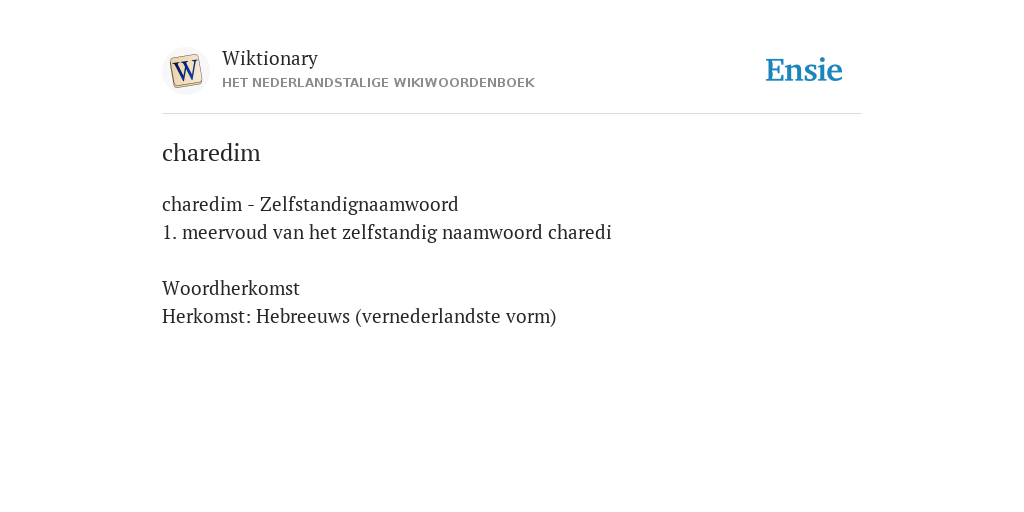Viewport: 1024px width, 512px height.
Task: Click the word 'Herkomst:' label
Action: point(206,316)
